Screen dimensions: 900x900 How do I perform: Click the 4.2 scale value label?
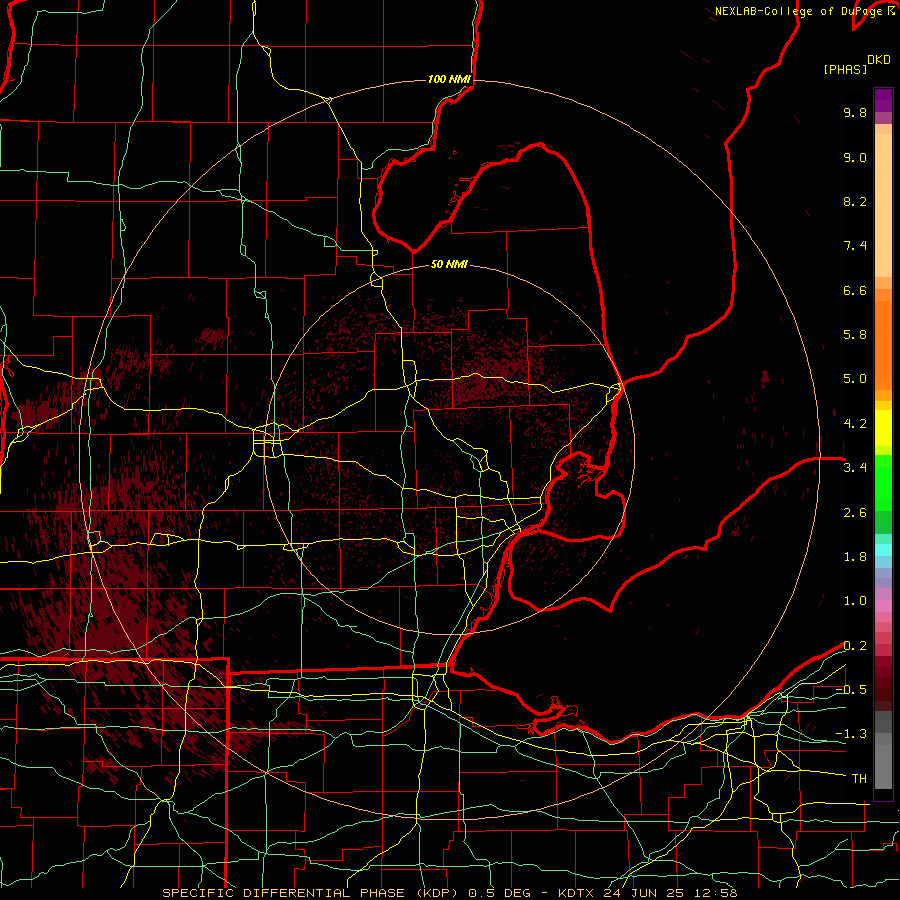point(855,424)
